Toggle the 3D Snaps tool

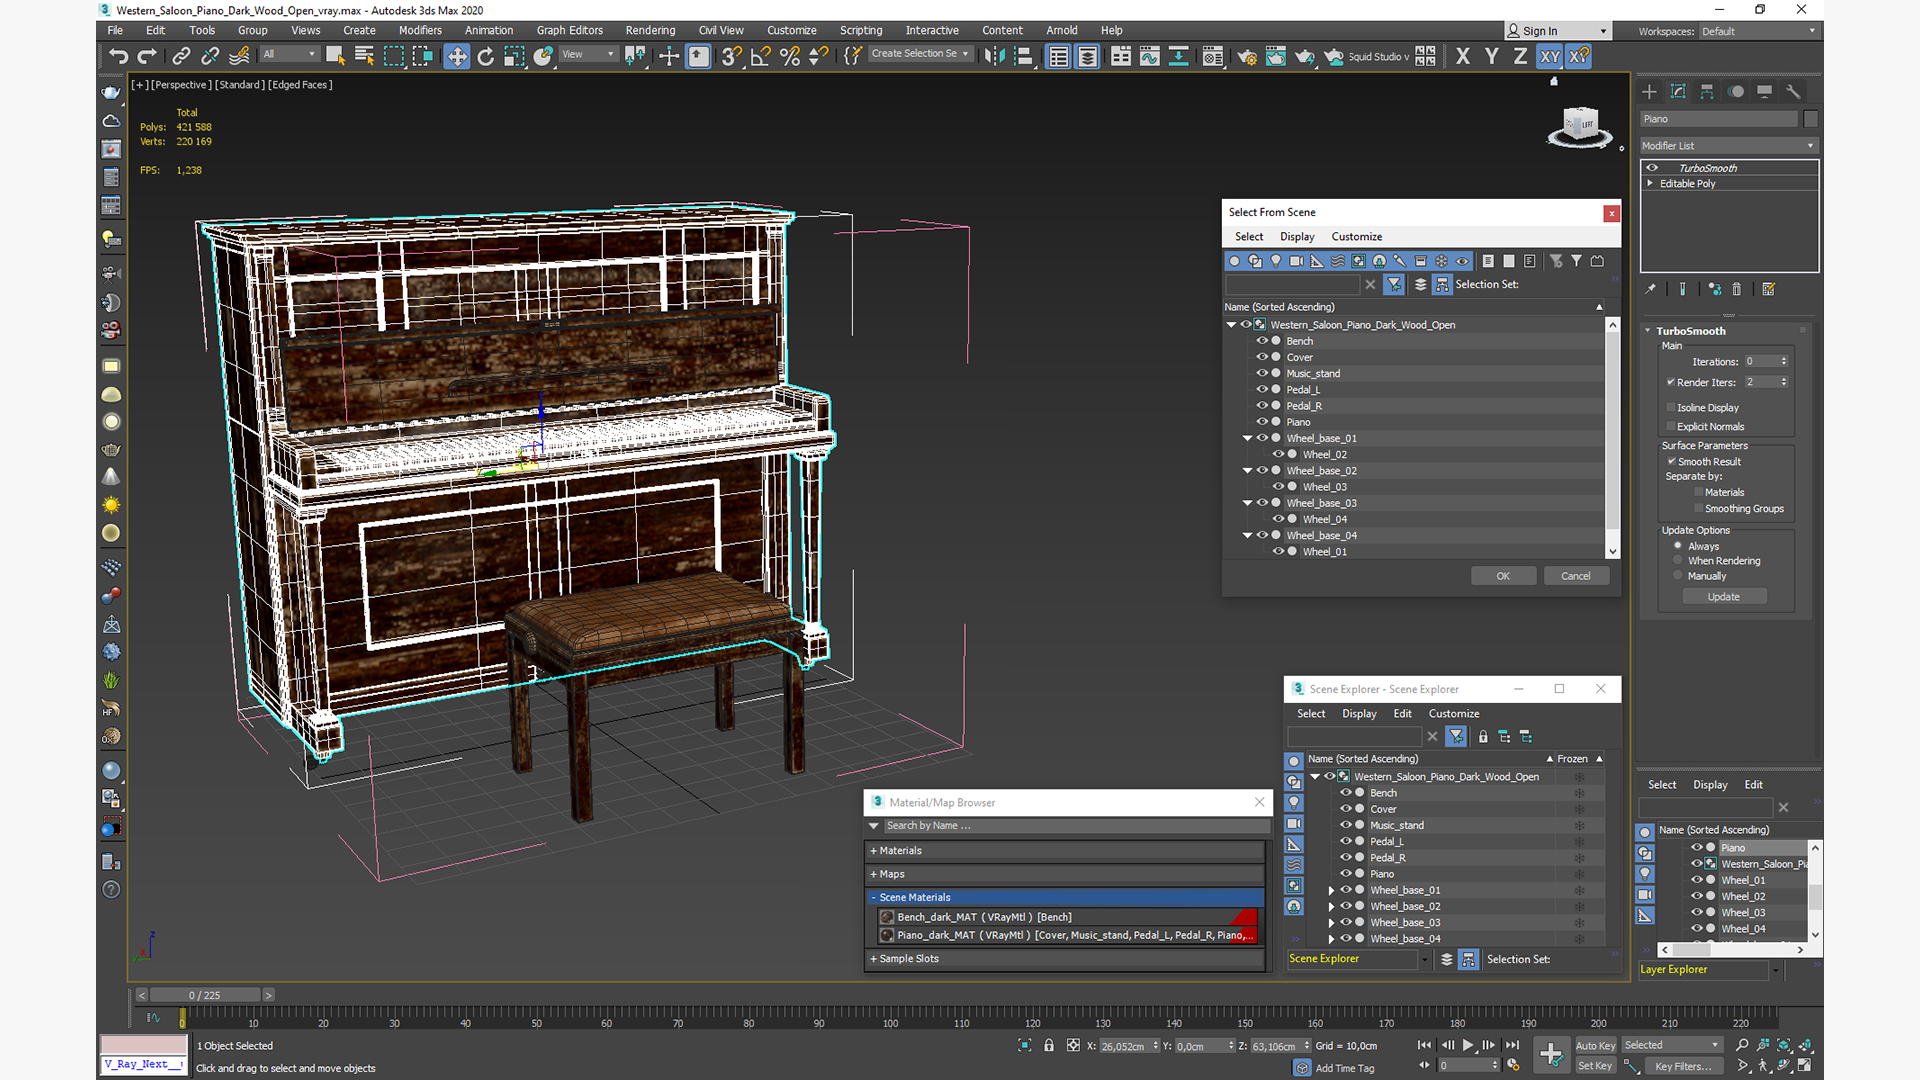pyautogui.click(x=732, y=56)
